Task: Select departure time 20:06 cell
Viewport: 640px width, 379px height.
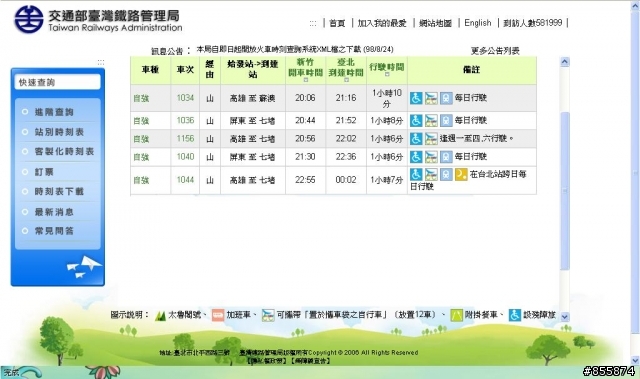Action: (305, 98)
